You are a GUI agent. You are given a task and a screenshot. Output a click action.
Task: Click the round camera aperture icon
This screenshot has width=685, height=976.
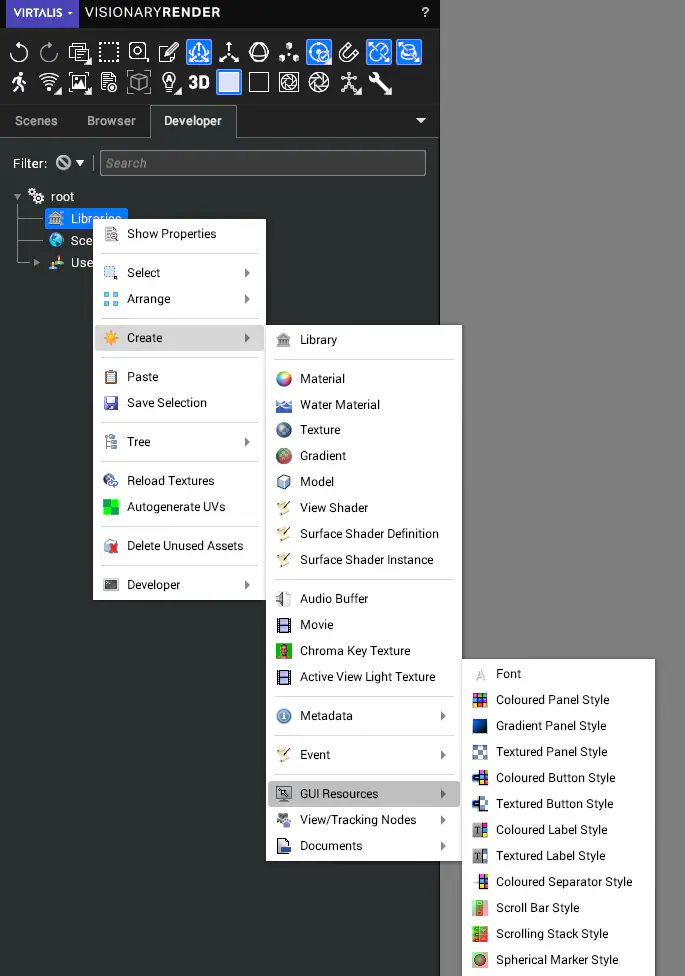[319, 82]
